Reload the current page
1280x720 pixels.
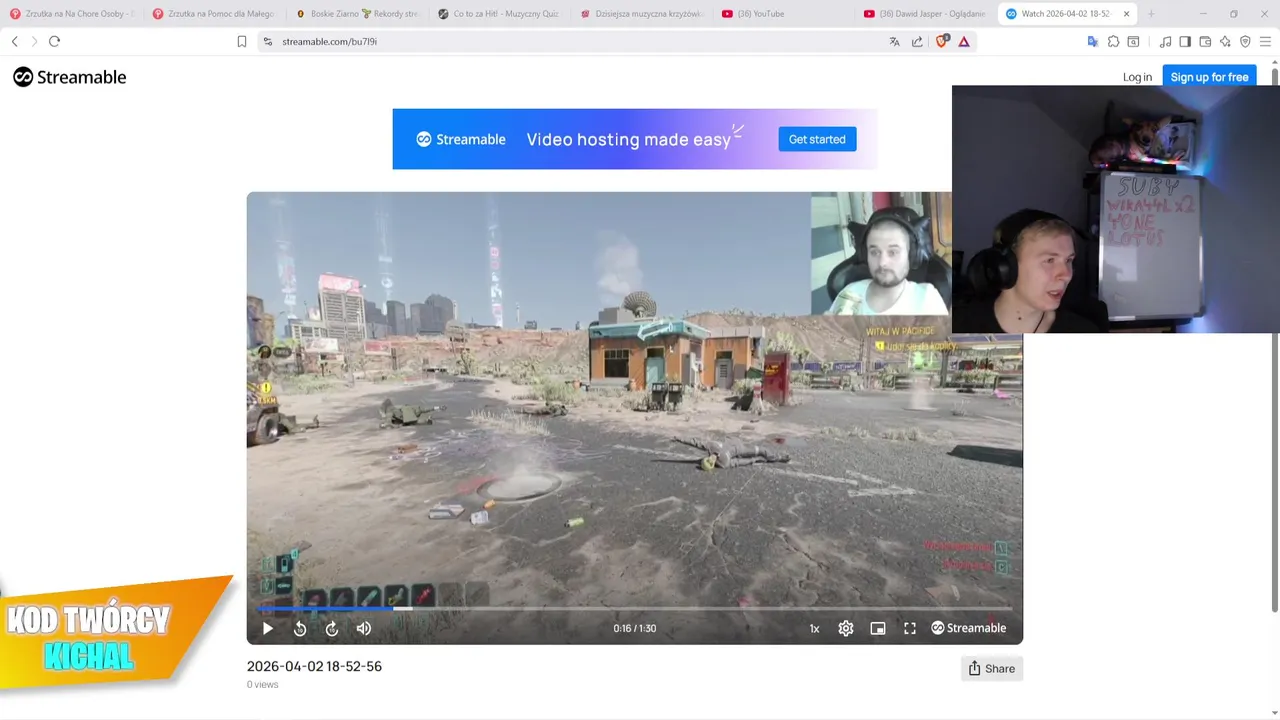(x=54, y=41)
